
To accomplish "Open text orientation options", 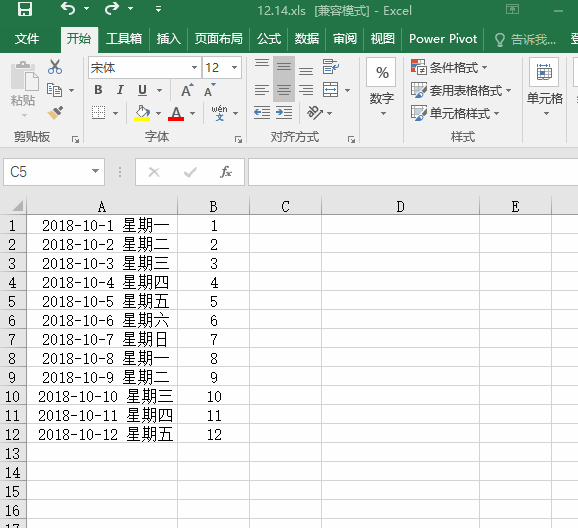I will pyautogui.click(x=319, y=113).
